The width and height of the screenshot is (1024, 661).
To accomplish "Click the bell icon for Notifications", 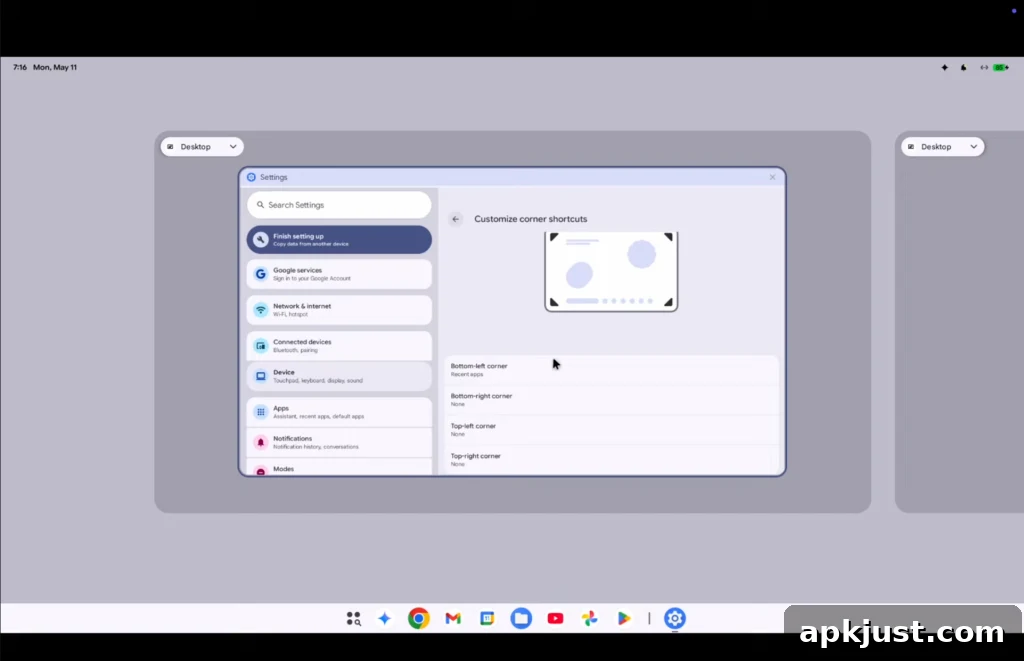I will (x=261, y=443).
